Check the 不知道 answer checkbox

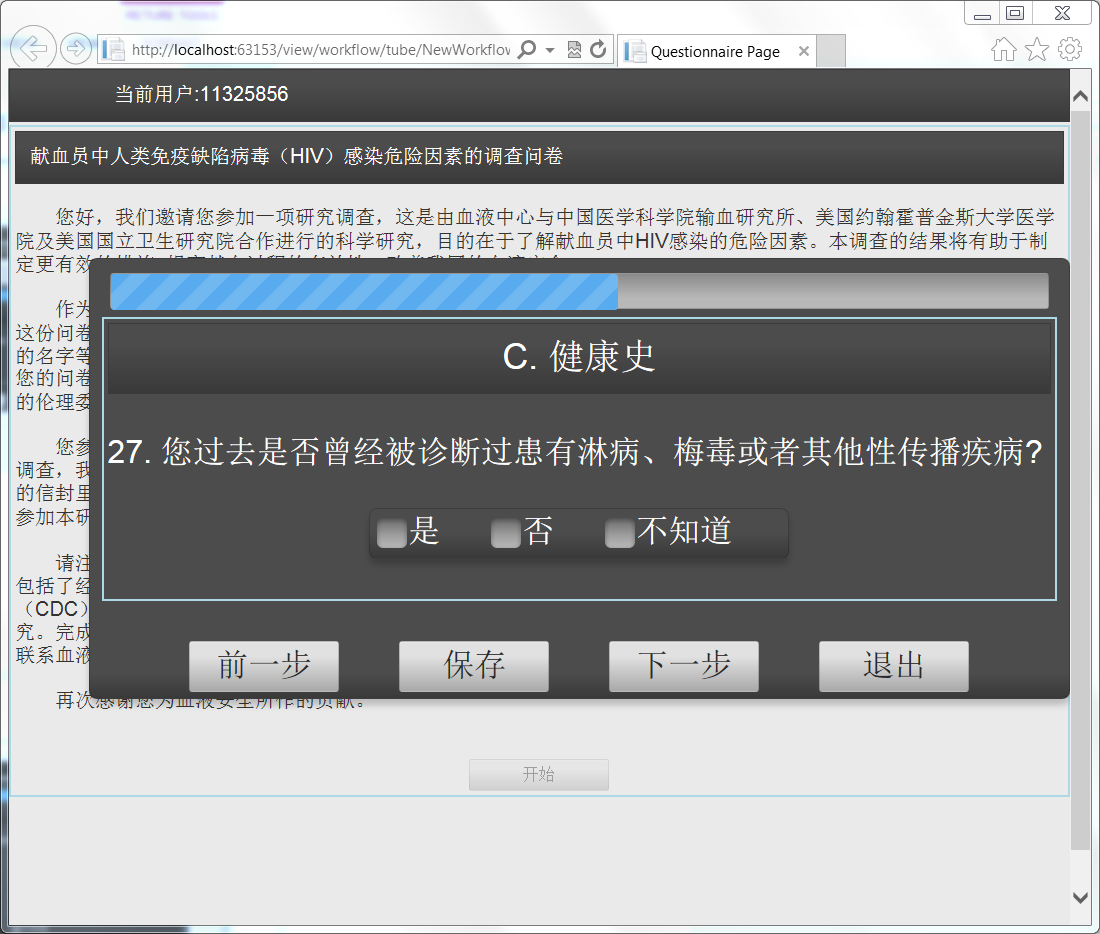point(620,533)
